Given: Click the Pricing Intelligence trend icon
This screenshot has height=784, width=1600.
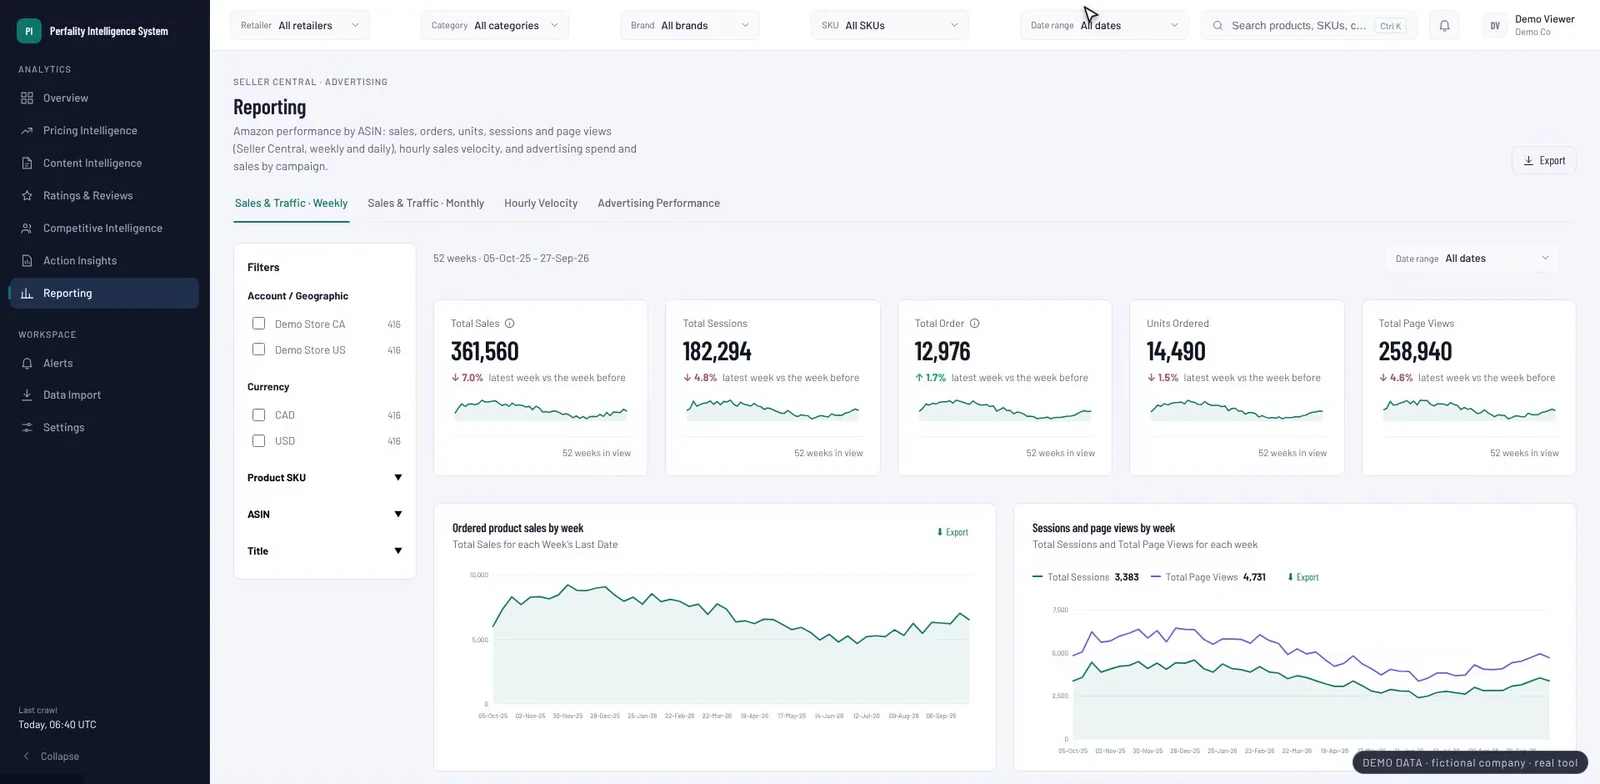Looking at the screenshot, I should 27,131.
